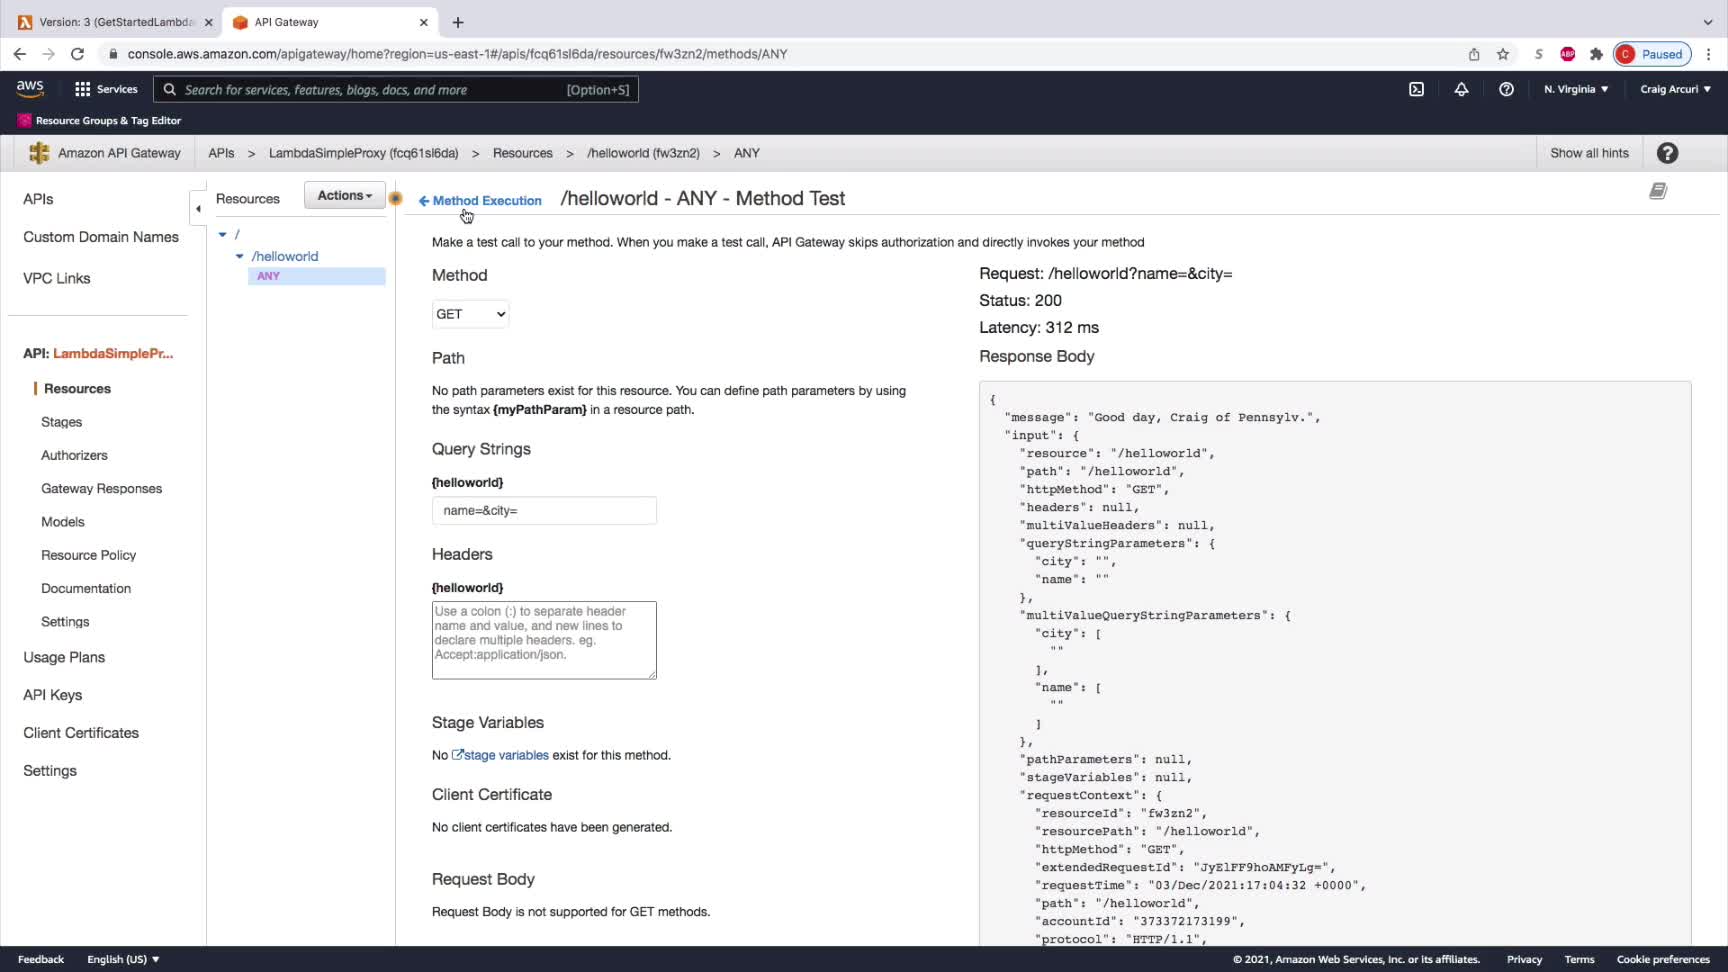Open the N. Virginia region dropdown
Viewport: 1728px width, 972px height.
[1576, 89]
